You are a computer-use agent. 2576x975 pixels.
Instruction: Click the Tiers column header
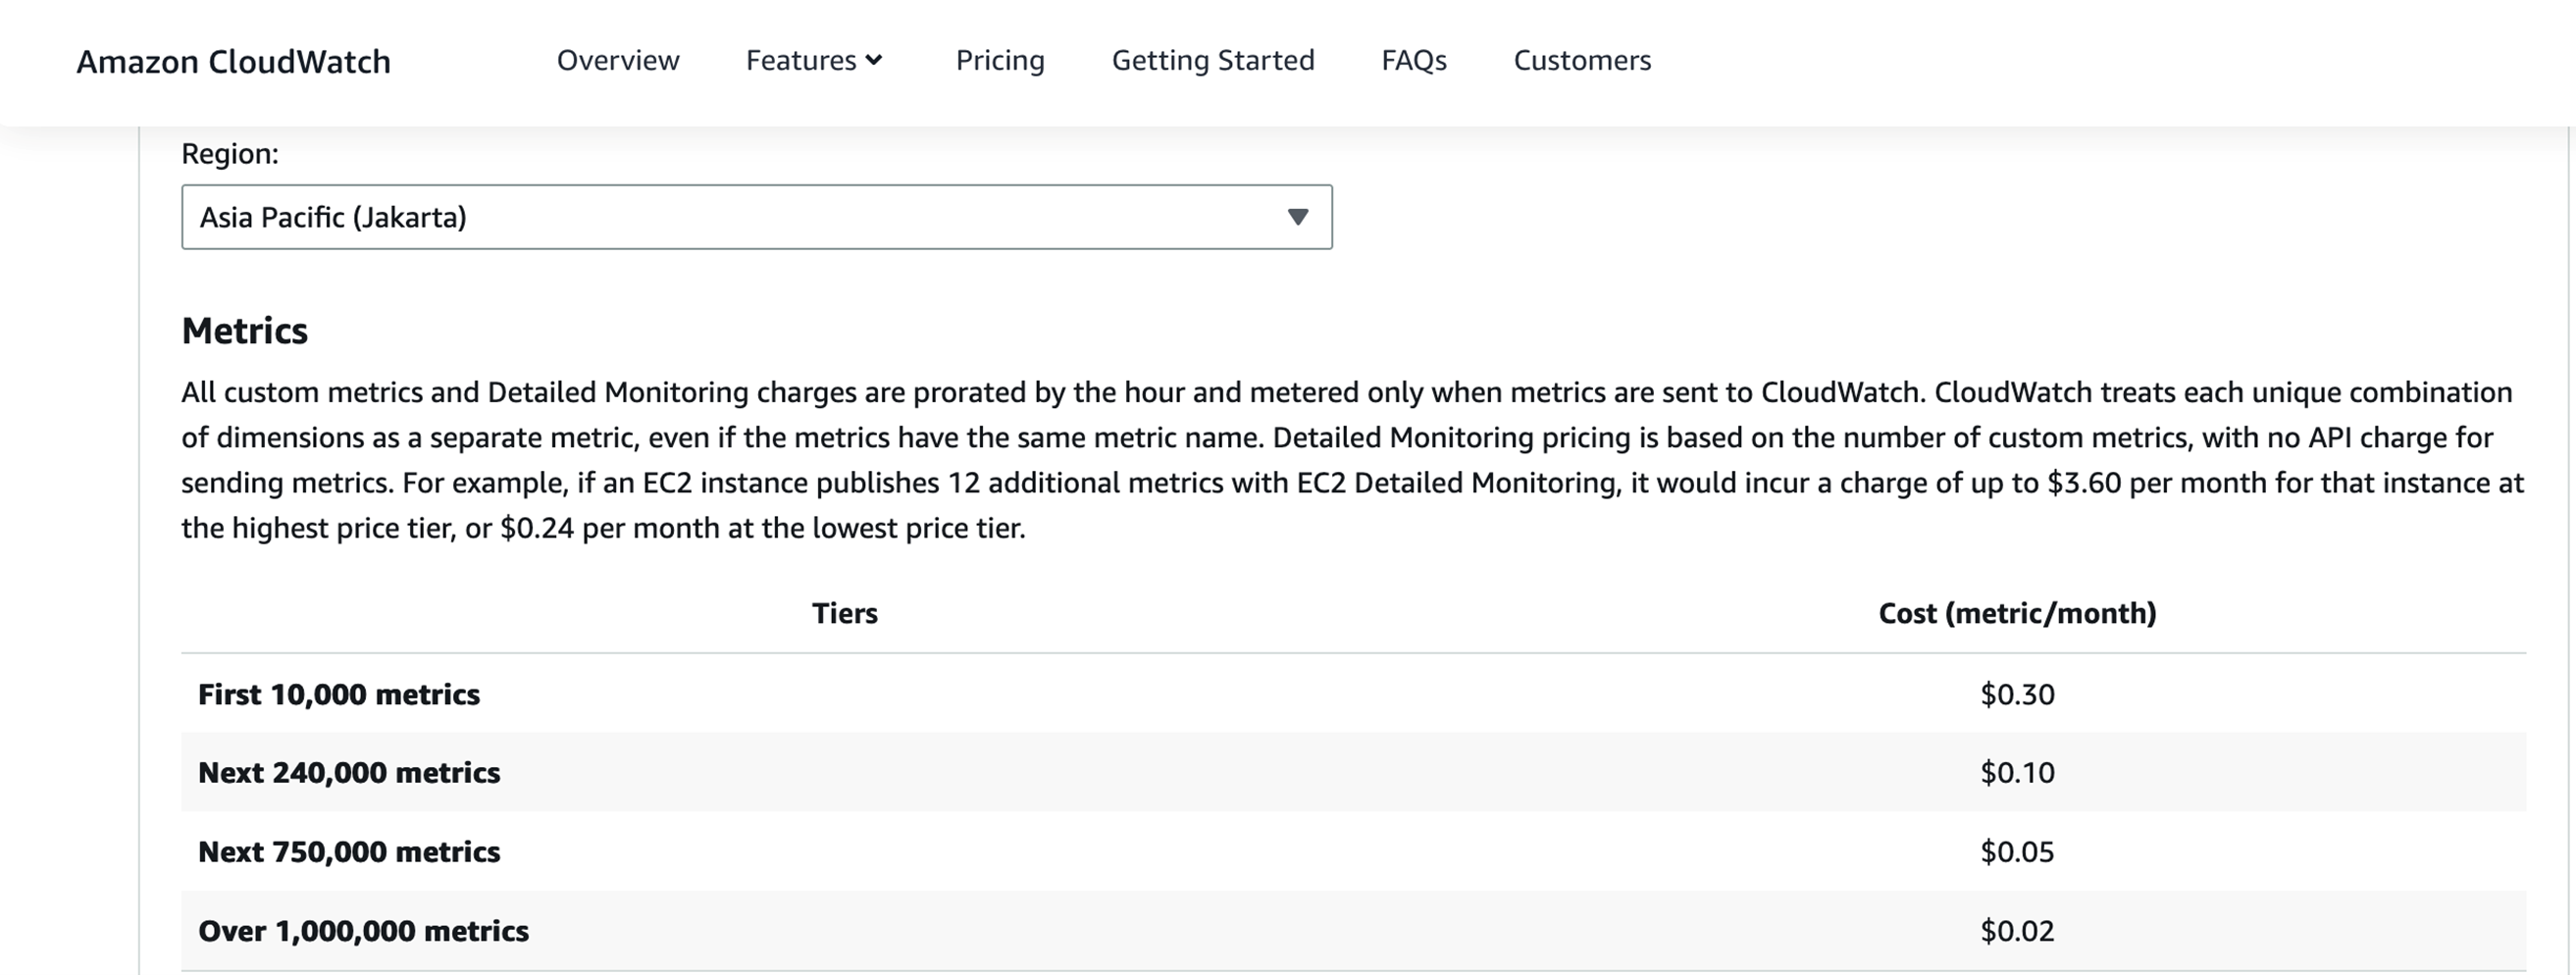click(844, 613)
